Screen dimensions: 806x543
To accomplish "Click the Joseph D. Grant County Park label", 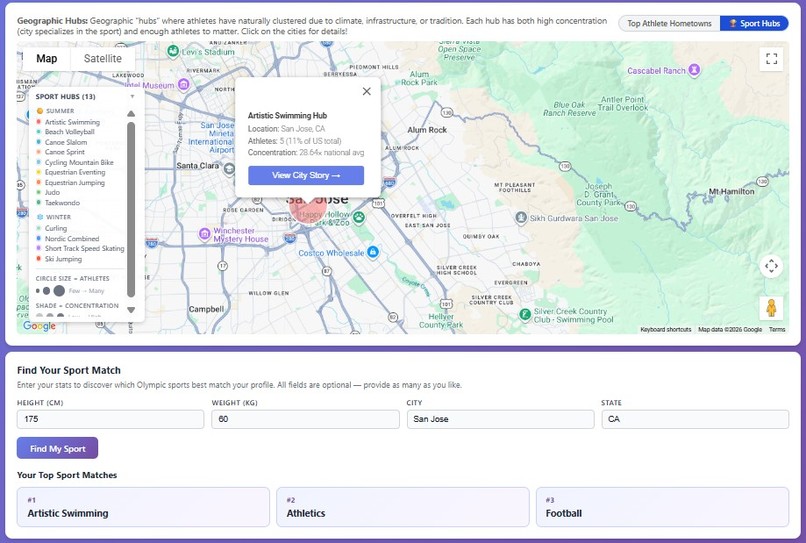I will pyautogui.click(x=598, y=194).
